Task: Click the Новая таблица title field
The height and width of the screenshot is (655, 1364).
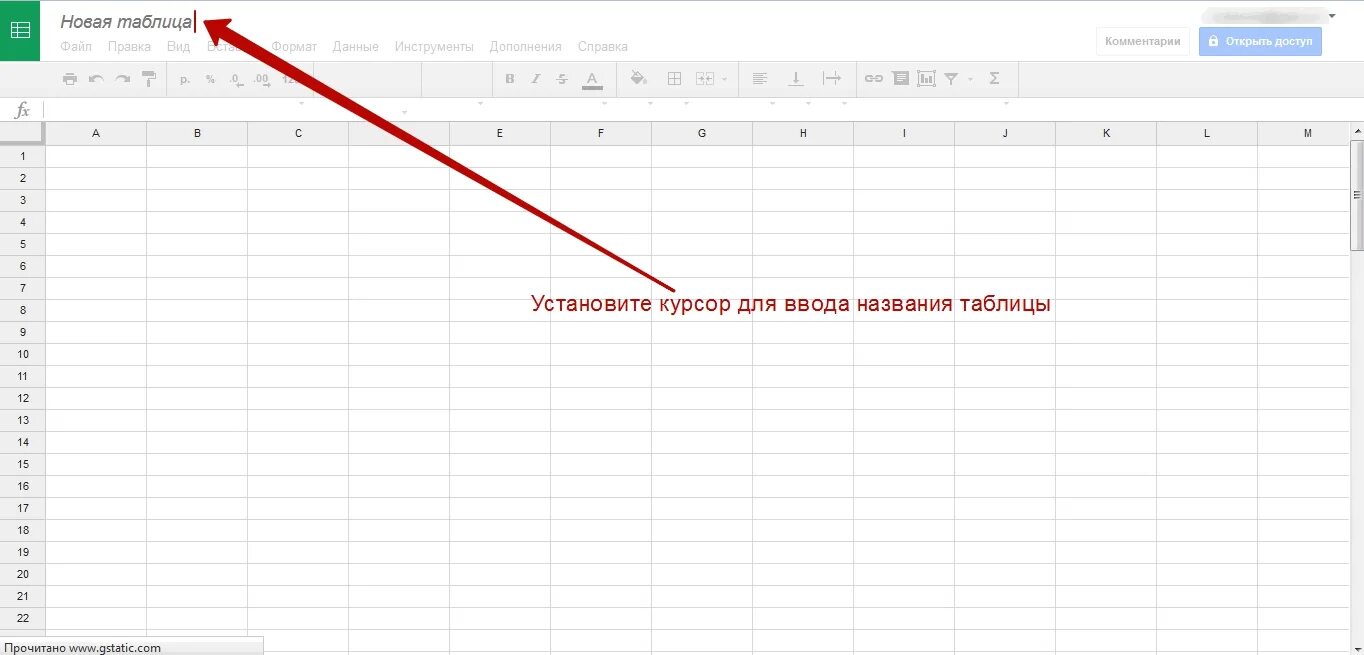Action: point(127,21)
